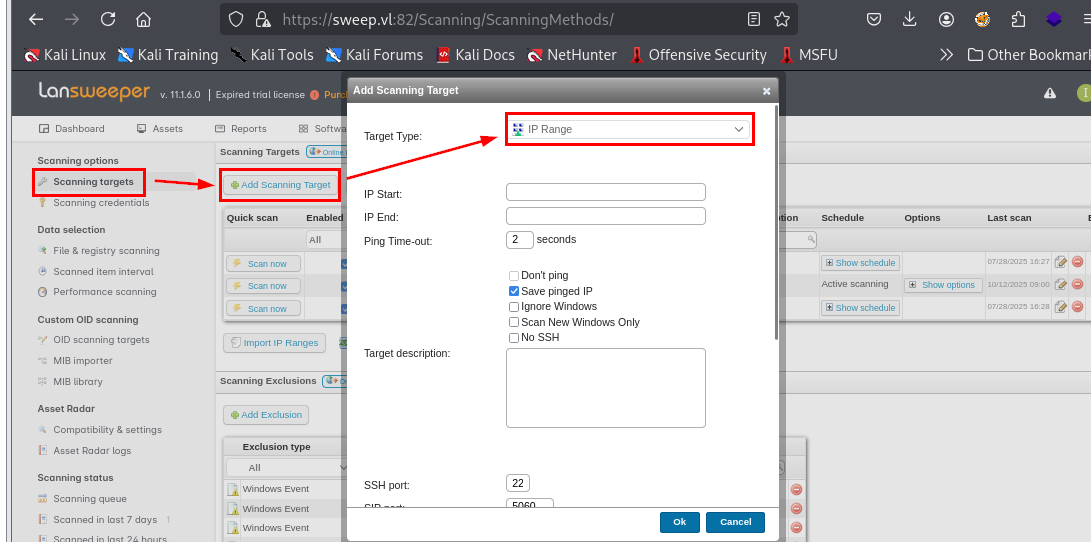Go back with the browser back arrow
This screenshot has height=542, width=1091.
click(x=35, y=19)
